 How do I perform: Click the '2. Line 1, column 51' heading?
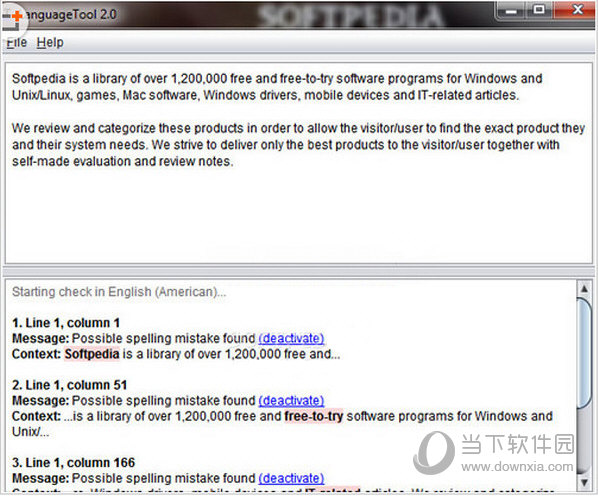(x=69, y=385)
